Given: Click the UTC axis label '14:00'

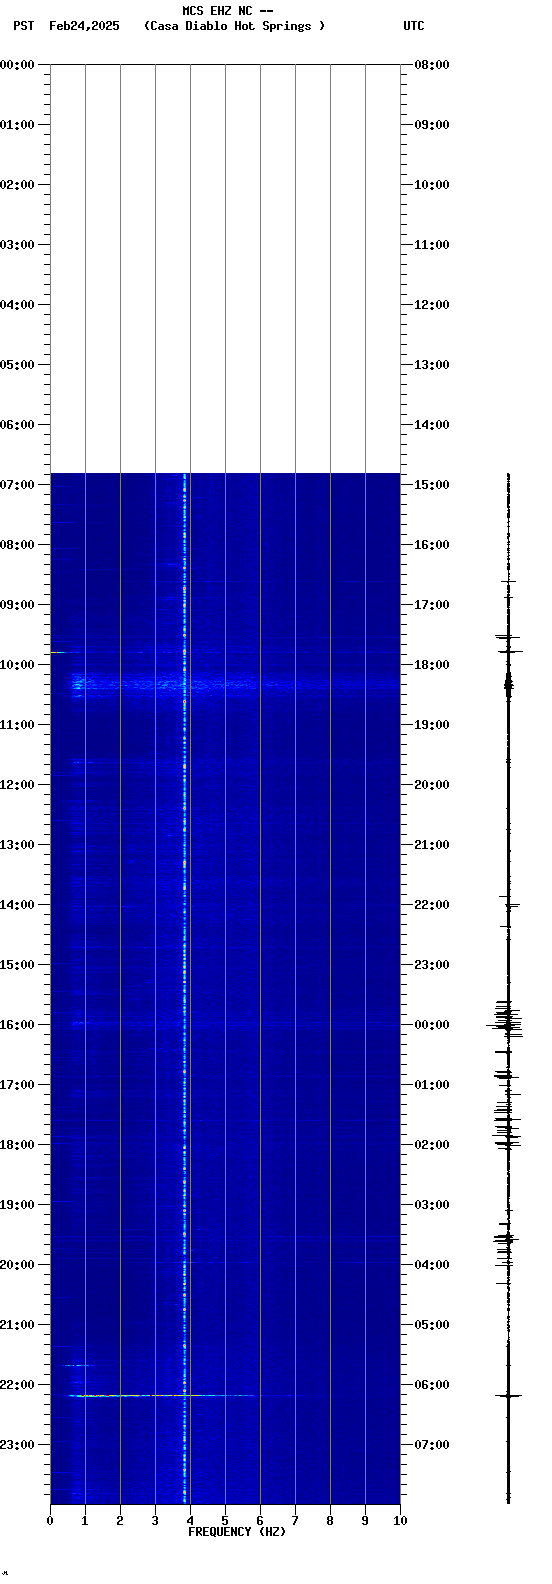Looking at the screenshot, I should (432, 425).
